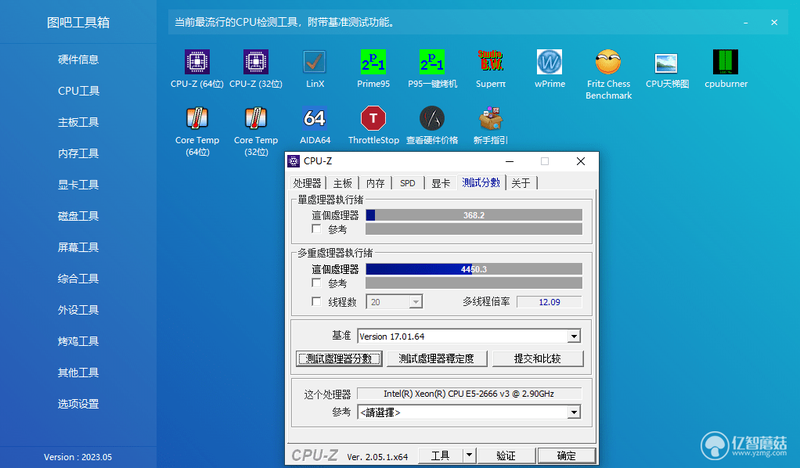
Task: Open the ThrottleStop icon
Action: click(373, 118)
